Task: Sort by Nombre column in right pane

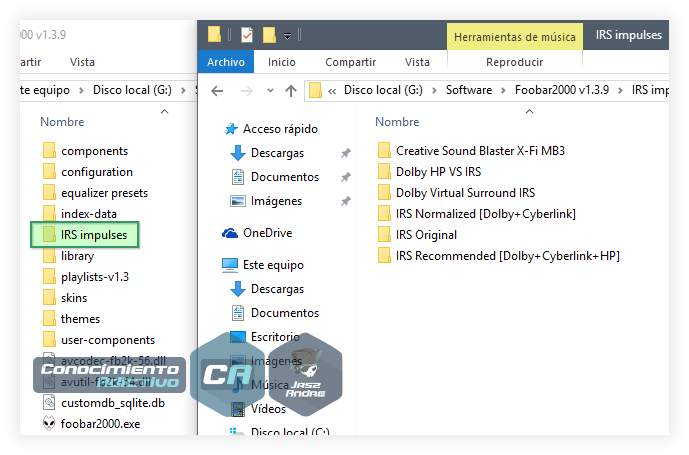Action: pos(397,122)
